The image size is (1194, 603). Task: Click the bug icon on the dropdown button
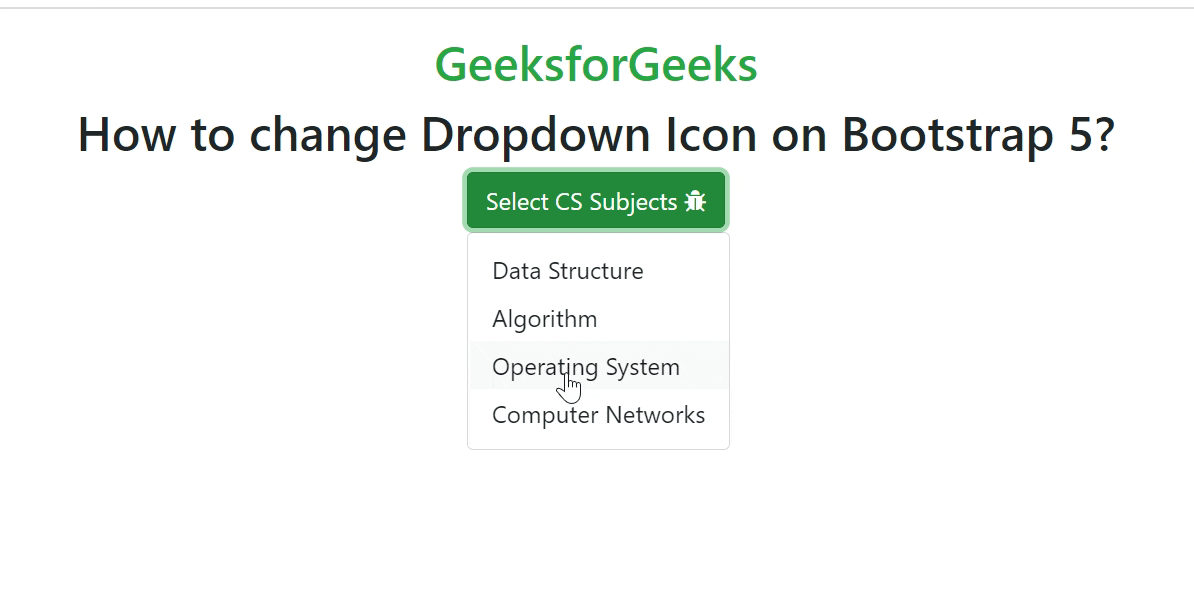pos(696,201)
